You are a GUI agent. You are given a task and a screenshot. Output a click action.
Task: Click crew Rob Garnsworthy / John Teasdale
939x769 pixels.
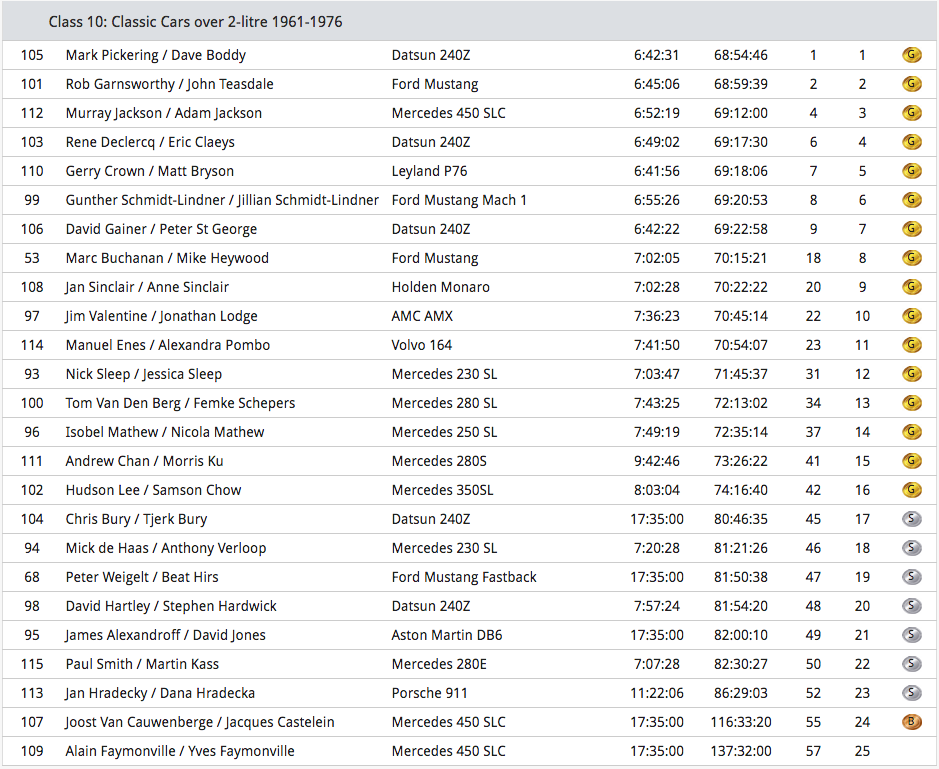(169, 84)
